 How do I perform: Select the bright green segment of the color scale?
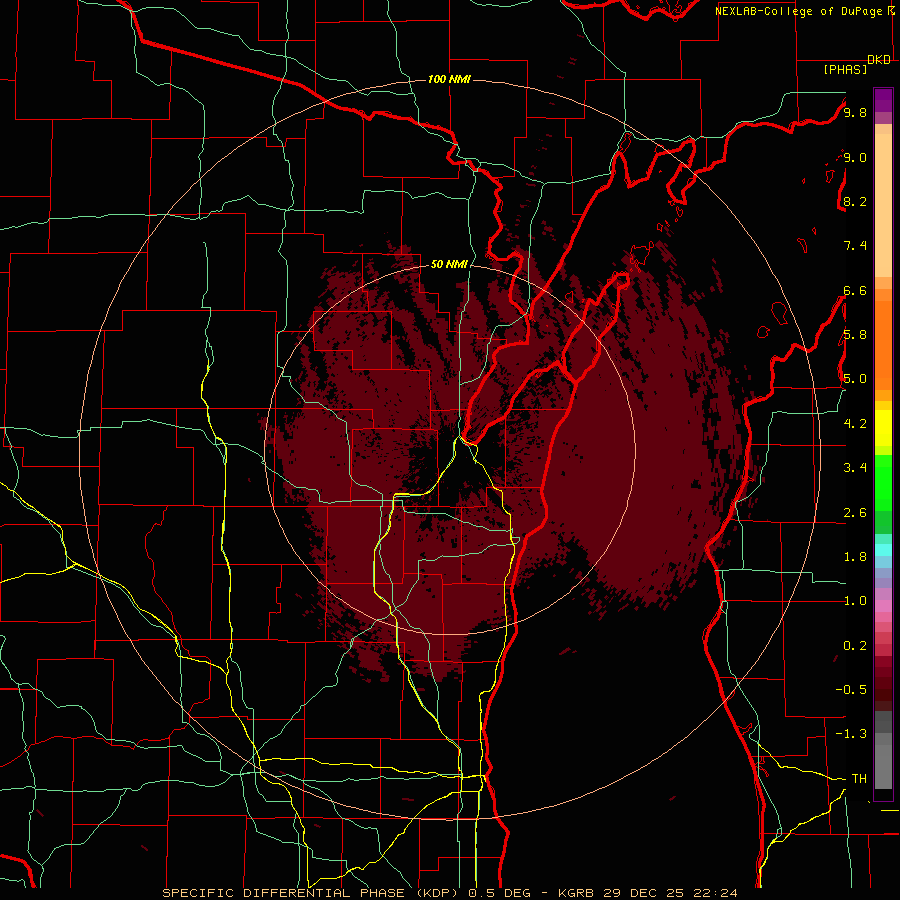[x=883, y=483]
